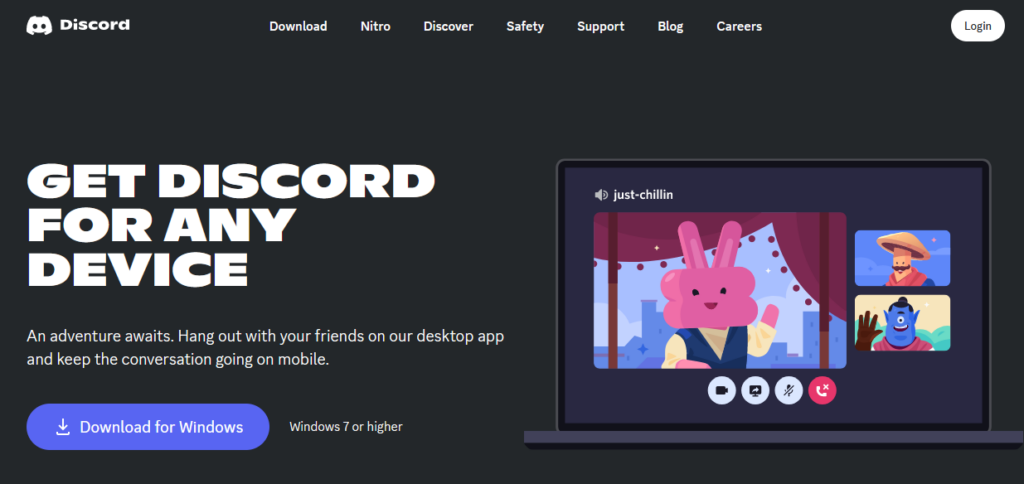Viewport: 1024px width, 484px height.
Task: Click the camera icon in laptop illustration
Action: click(x=722, y=391)
